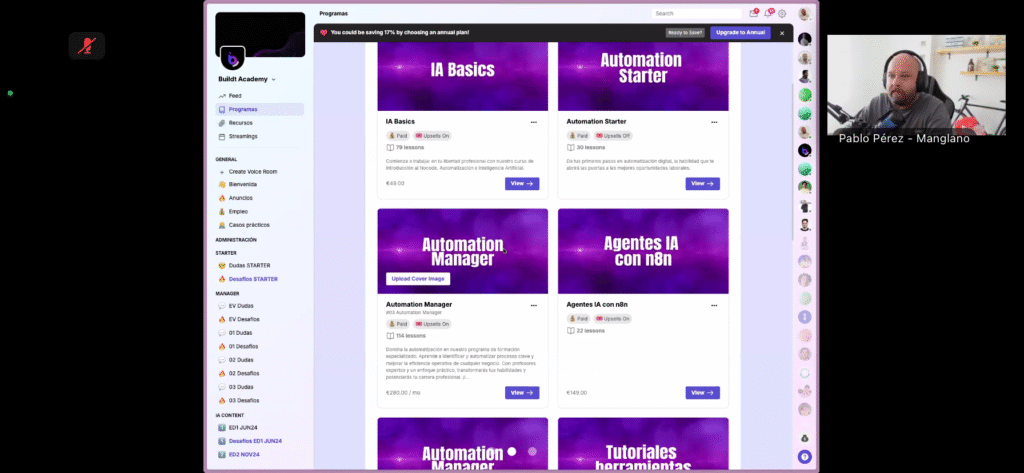Open the Automation Manager options menu

click(534, 305)
